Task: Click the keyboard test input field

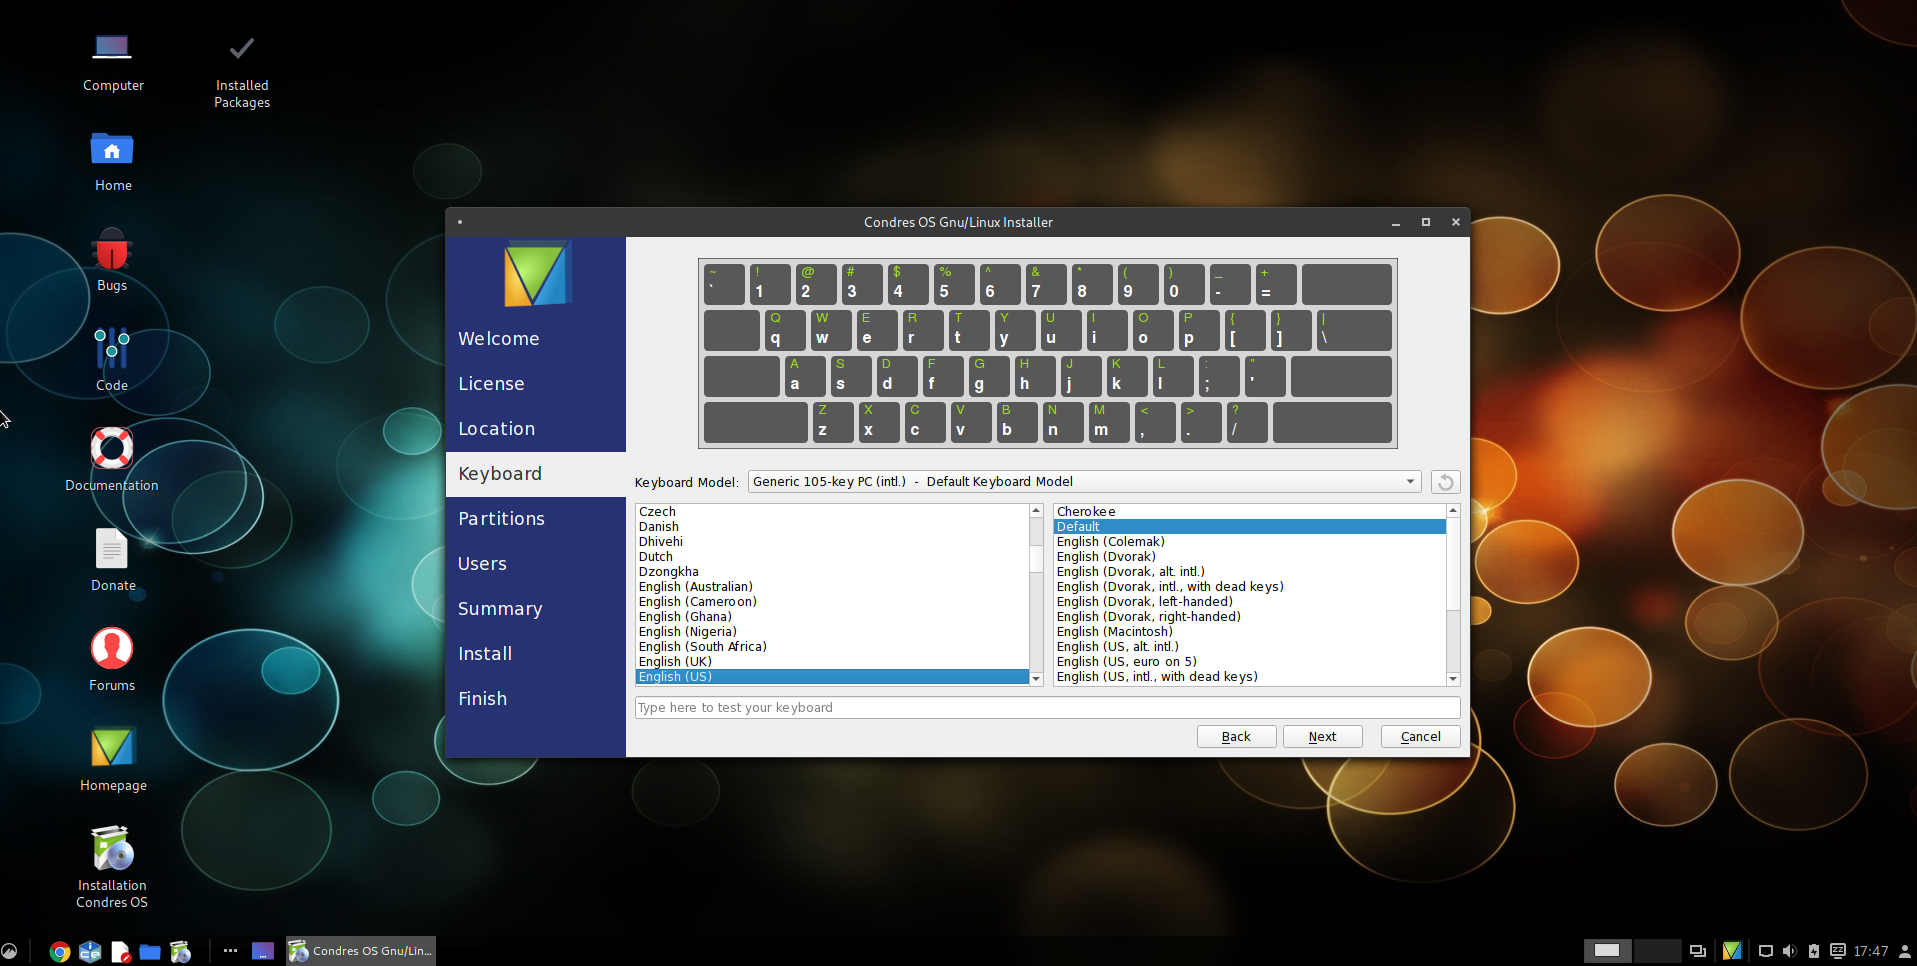Action: [x=1047, y=708]
